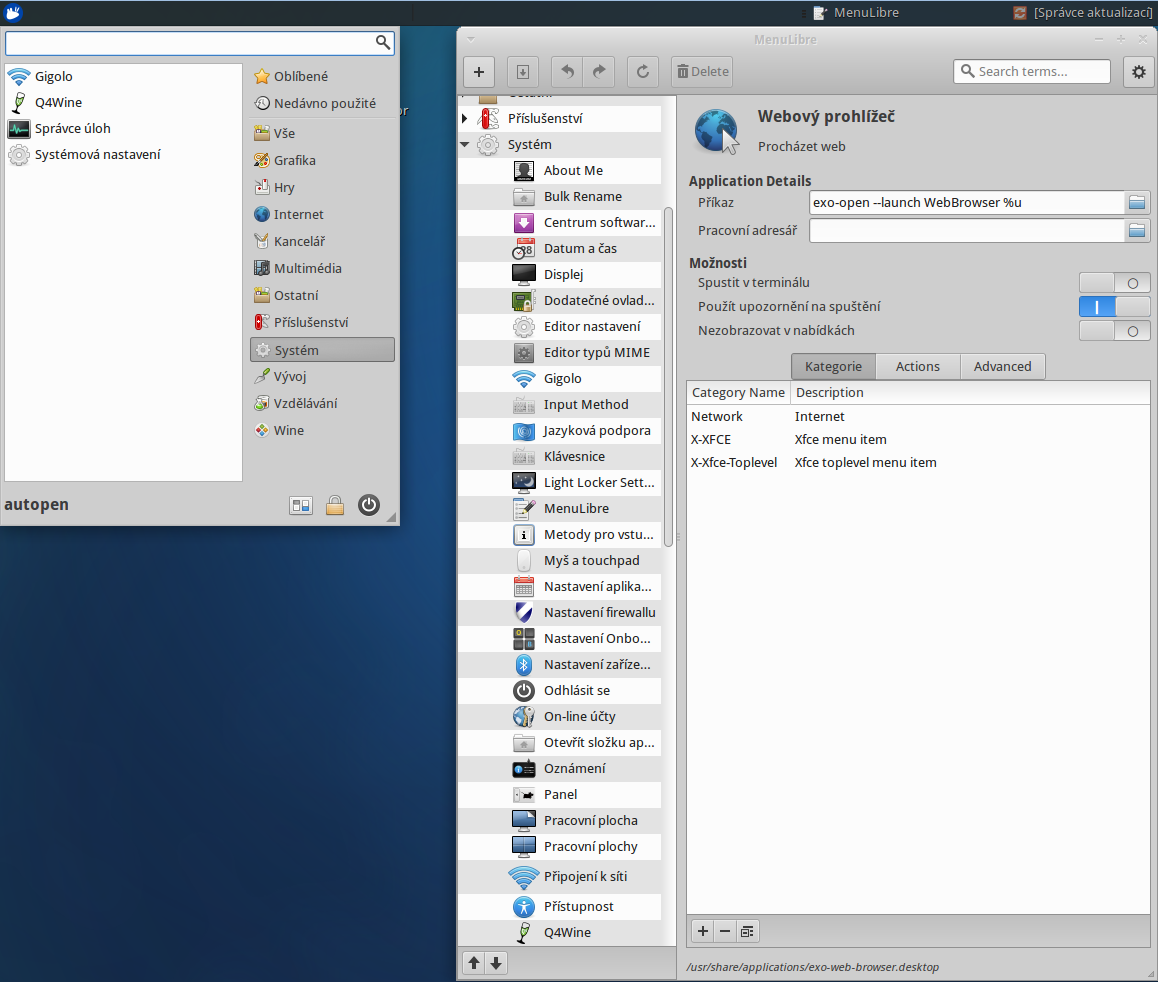Click the save launcher toolbar icon
The image size is (1158, 982).
(522, 72)
